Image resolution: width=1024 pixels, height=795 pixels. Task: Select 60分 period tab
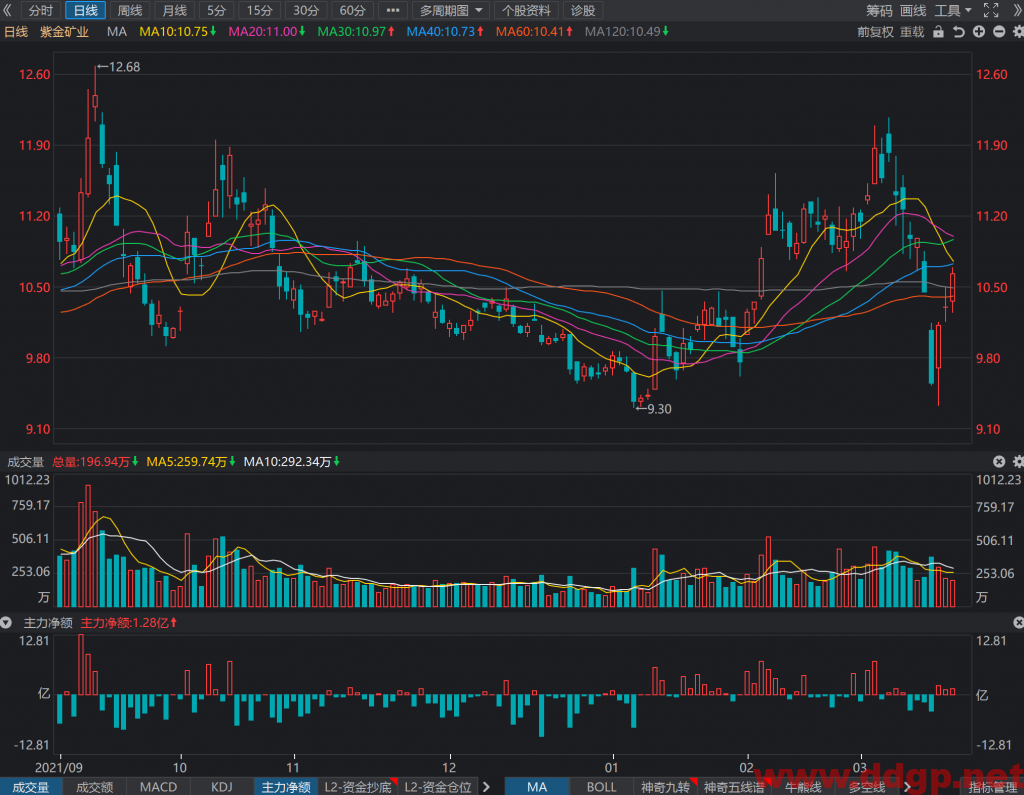[x=352, y=10]
